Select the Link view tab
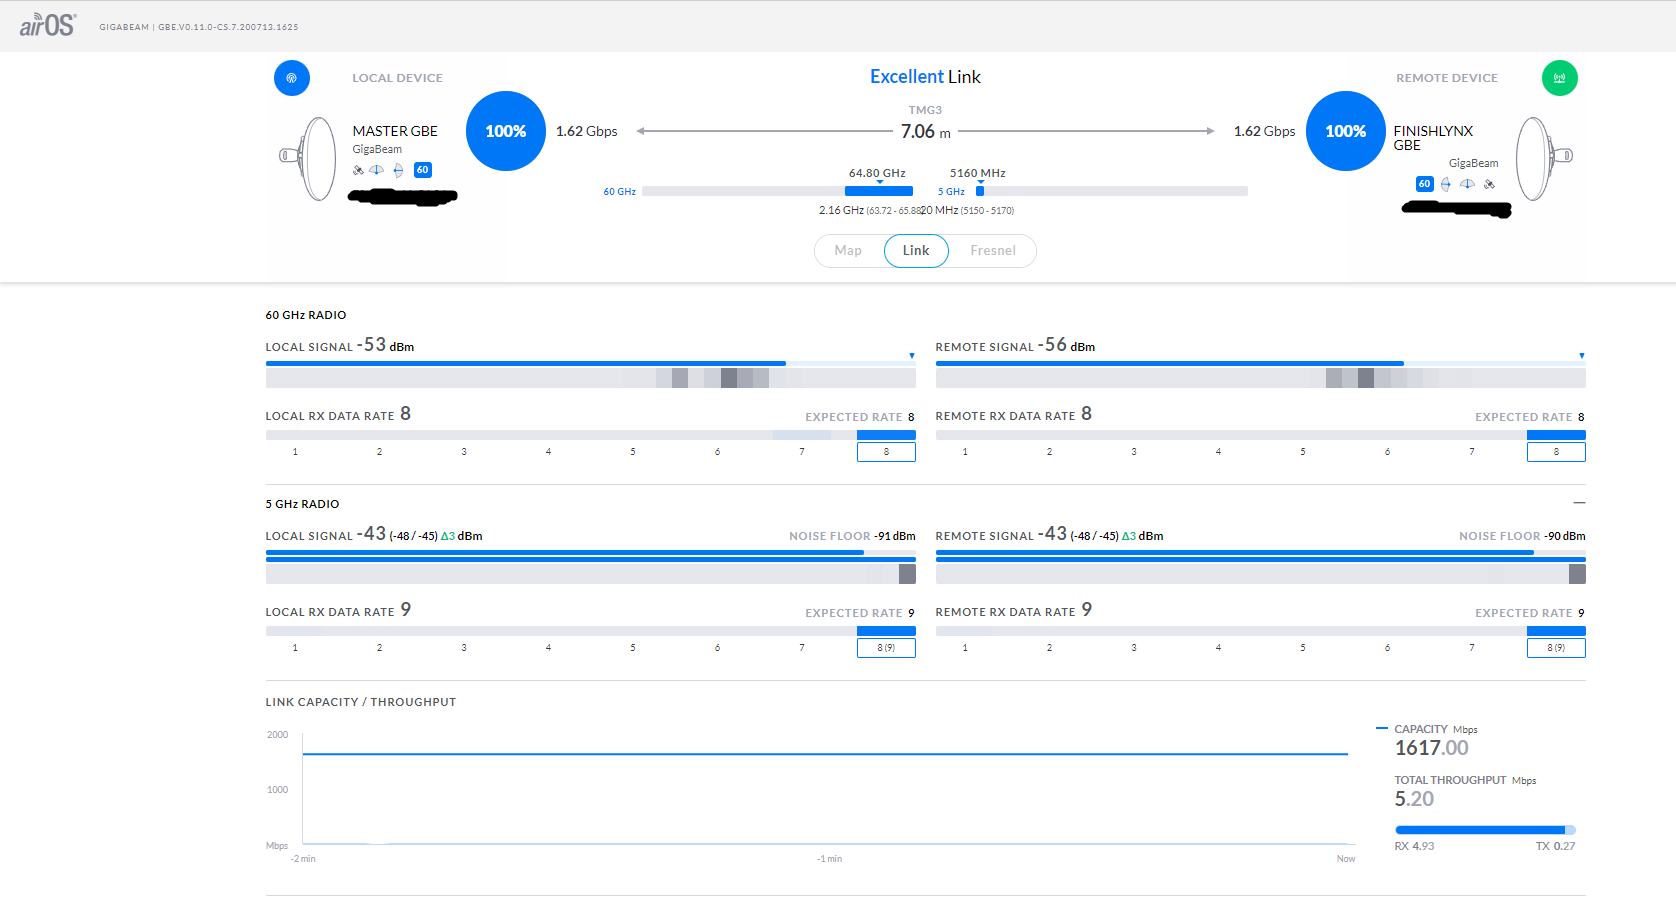Viewport: 1676px width, 898px height. 916,251
